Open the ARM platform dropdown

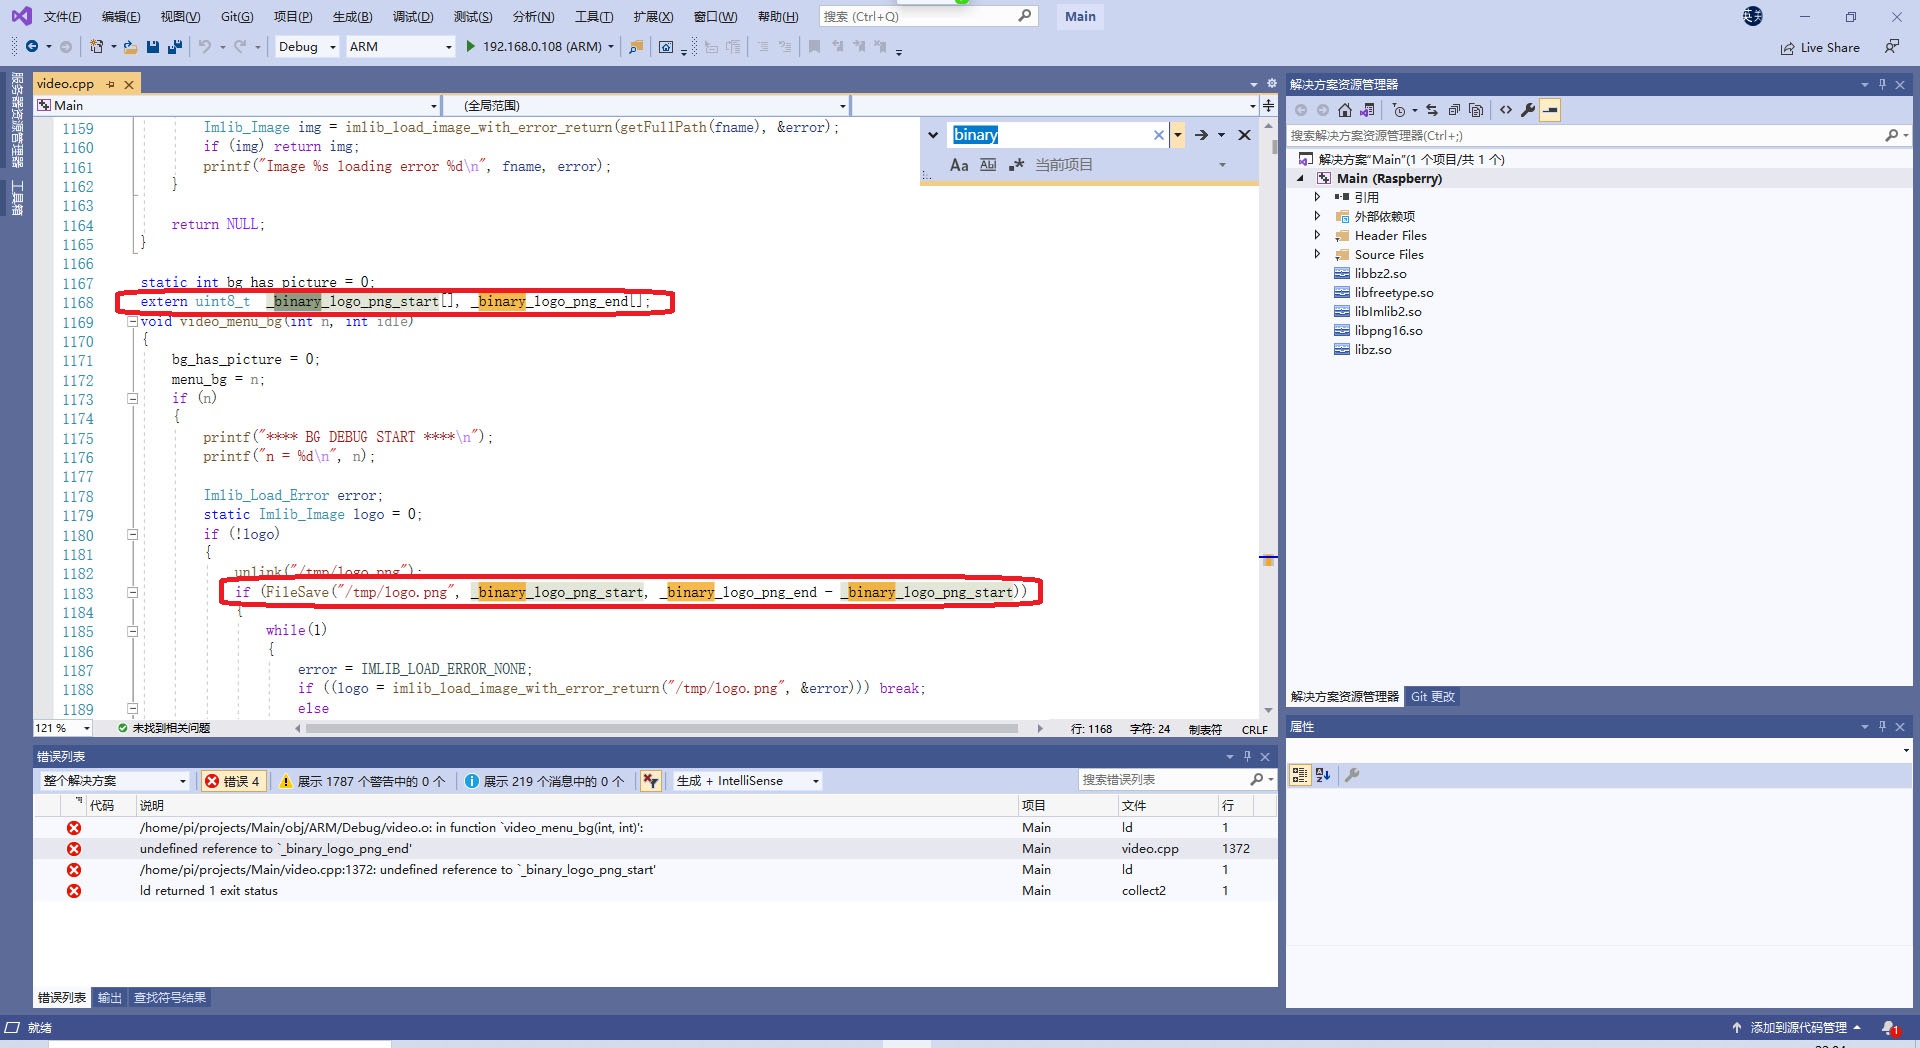click(x=400, y=46)
